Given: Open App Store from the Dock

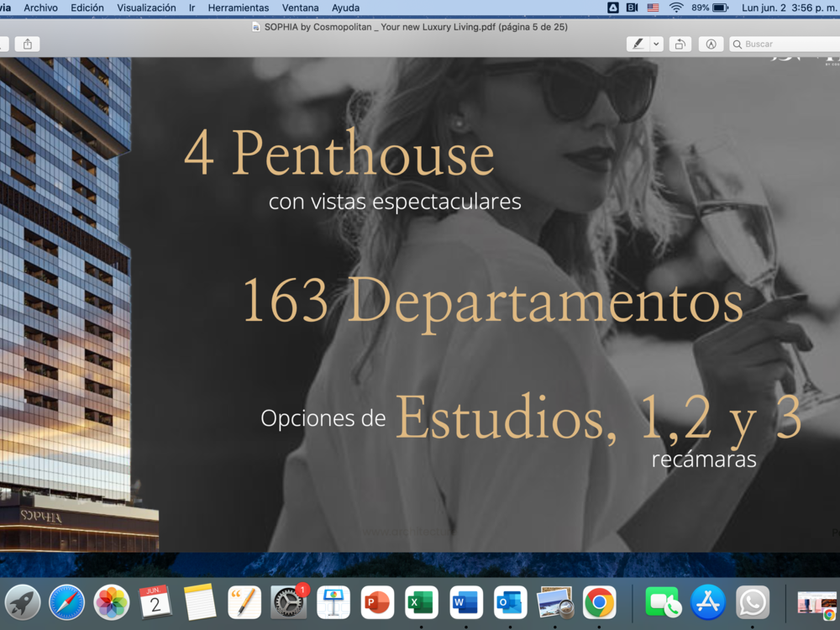Looking at the screenshot, I should (x=708, y=602).
